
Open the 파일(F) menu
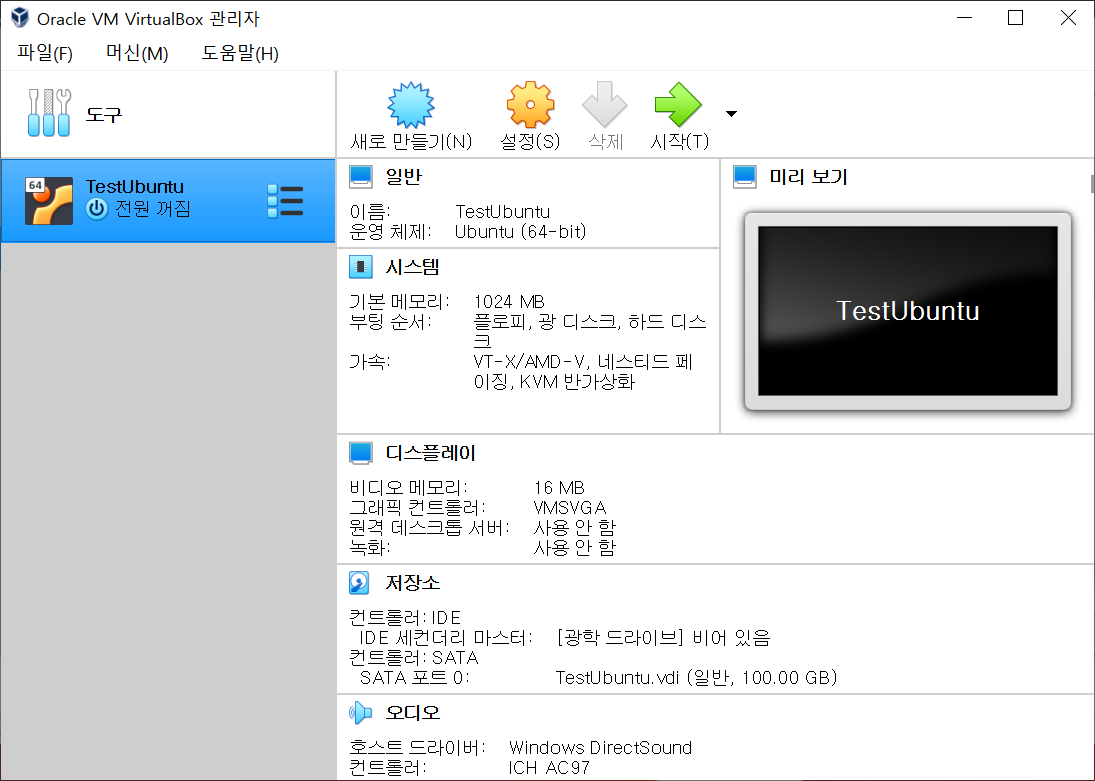pos(45,53)
